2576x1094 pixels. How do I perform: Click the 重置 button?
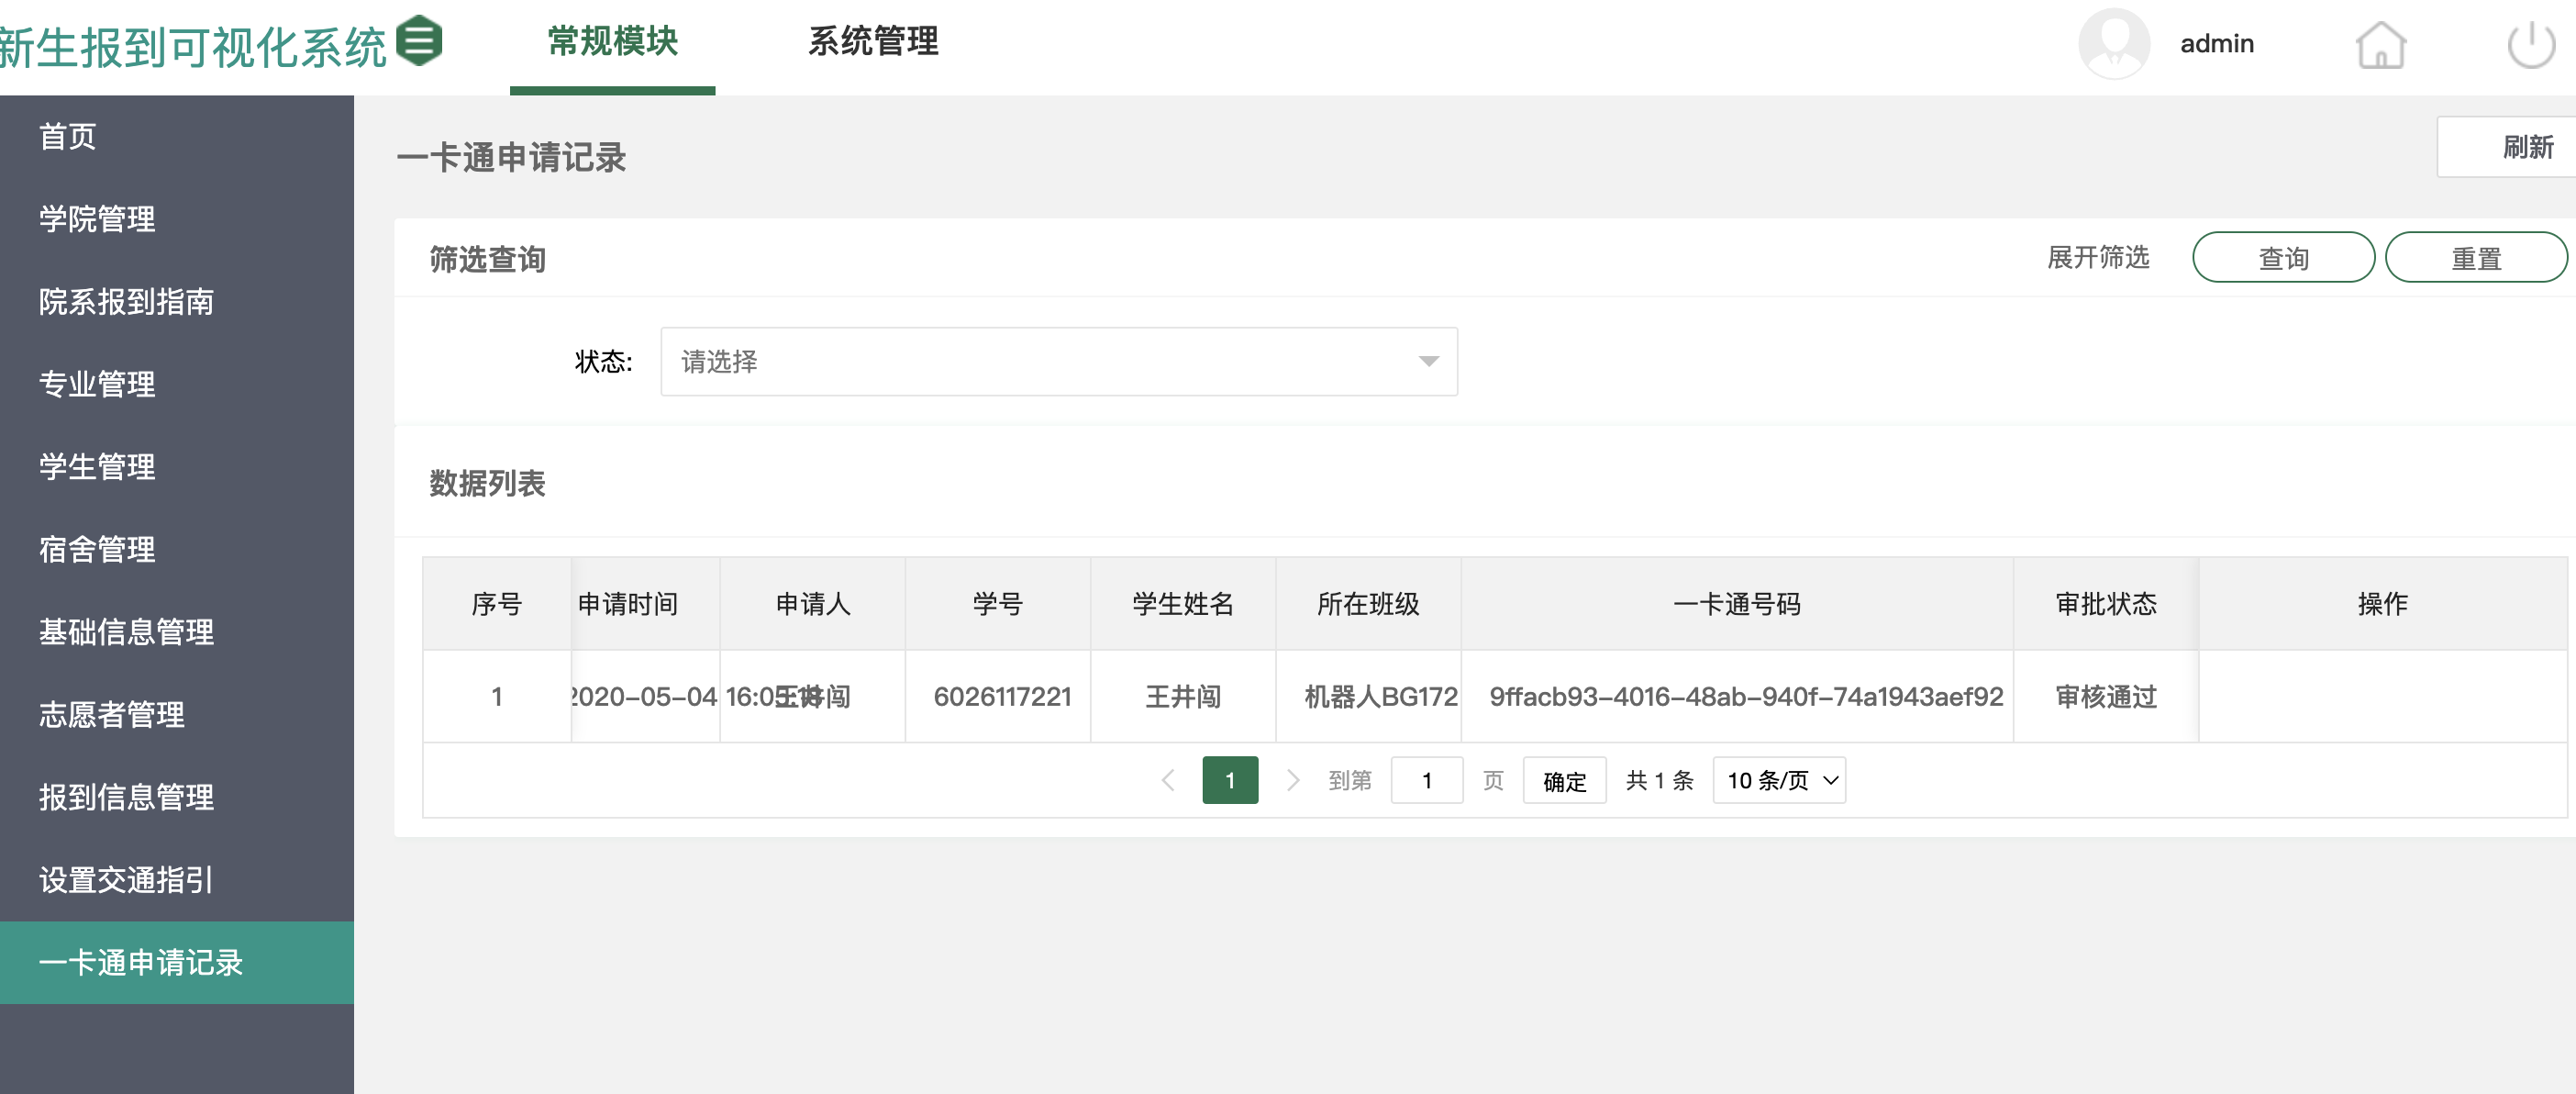tap(2475, 258)
